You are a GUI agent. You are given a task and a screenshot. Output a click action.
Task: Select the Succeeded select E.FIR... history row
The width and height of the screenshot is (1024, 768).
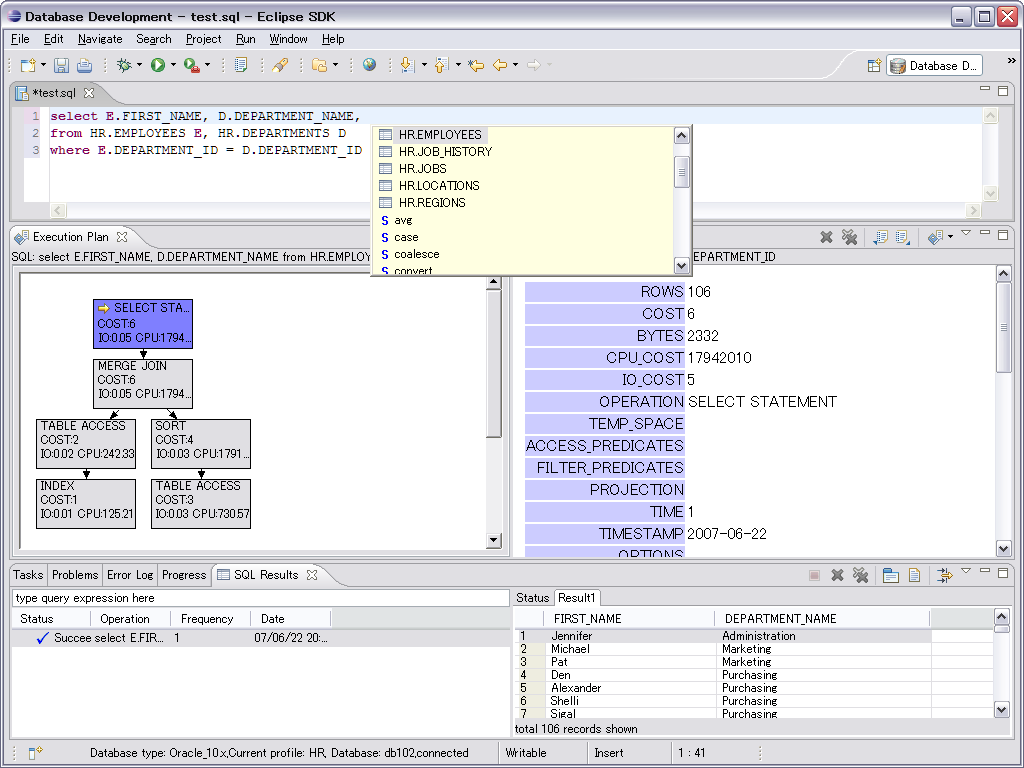[261, 638]
